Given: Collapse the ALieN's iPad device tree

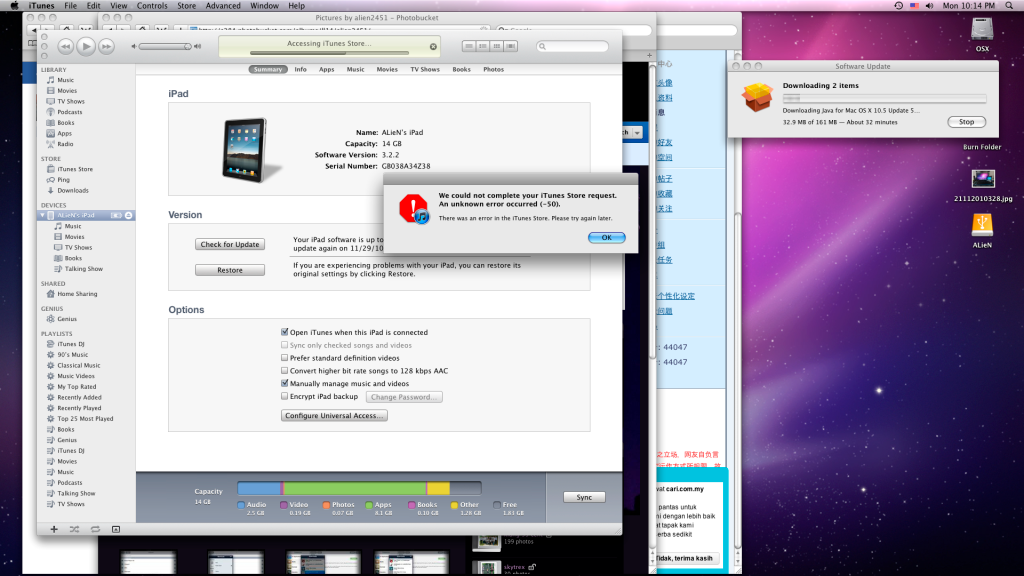Looking at the screenshot, I should pyautogui.click(x=42, y=216).
